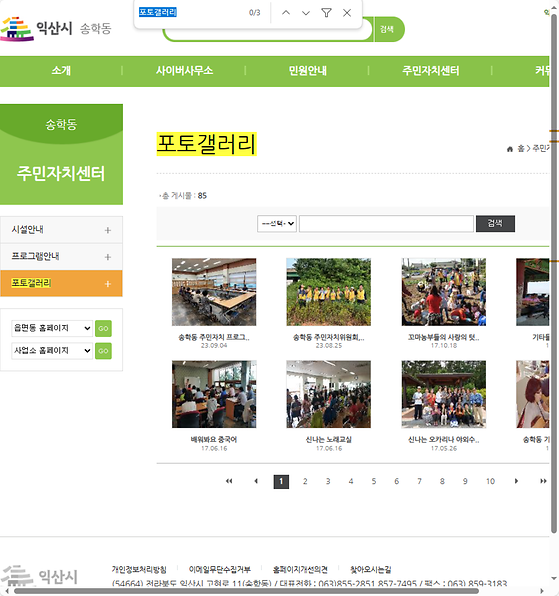Screen dimensions: 559x596
Task: Go to page 5
Action: point(374,482)
